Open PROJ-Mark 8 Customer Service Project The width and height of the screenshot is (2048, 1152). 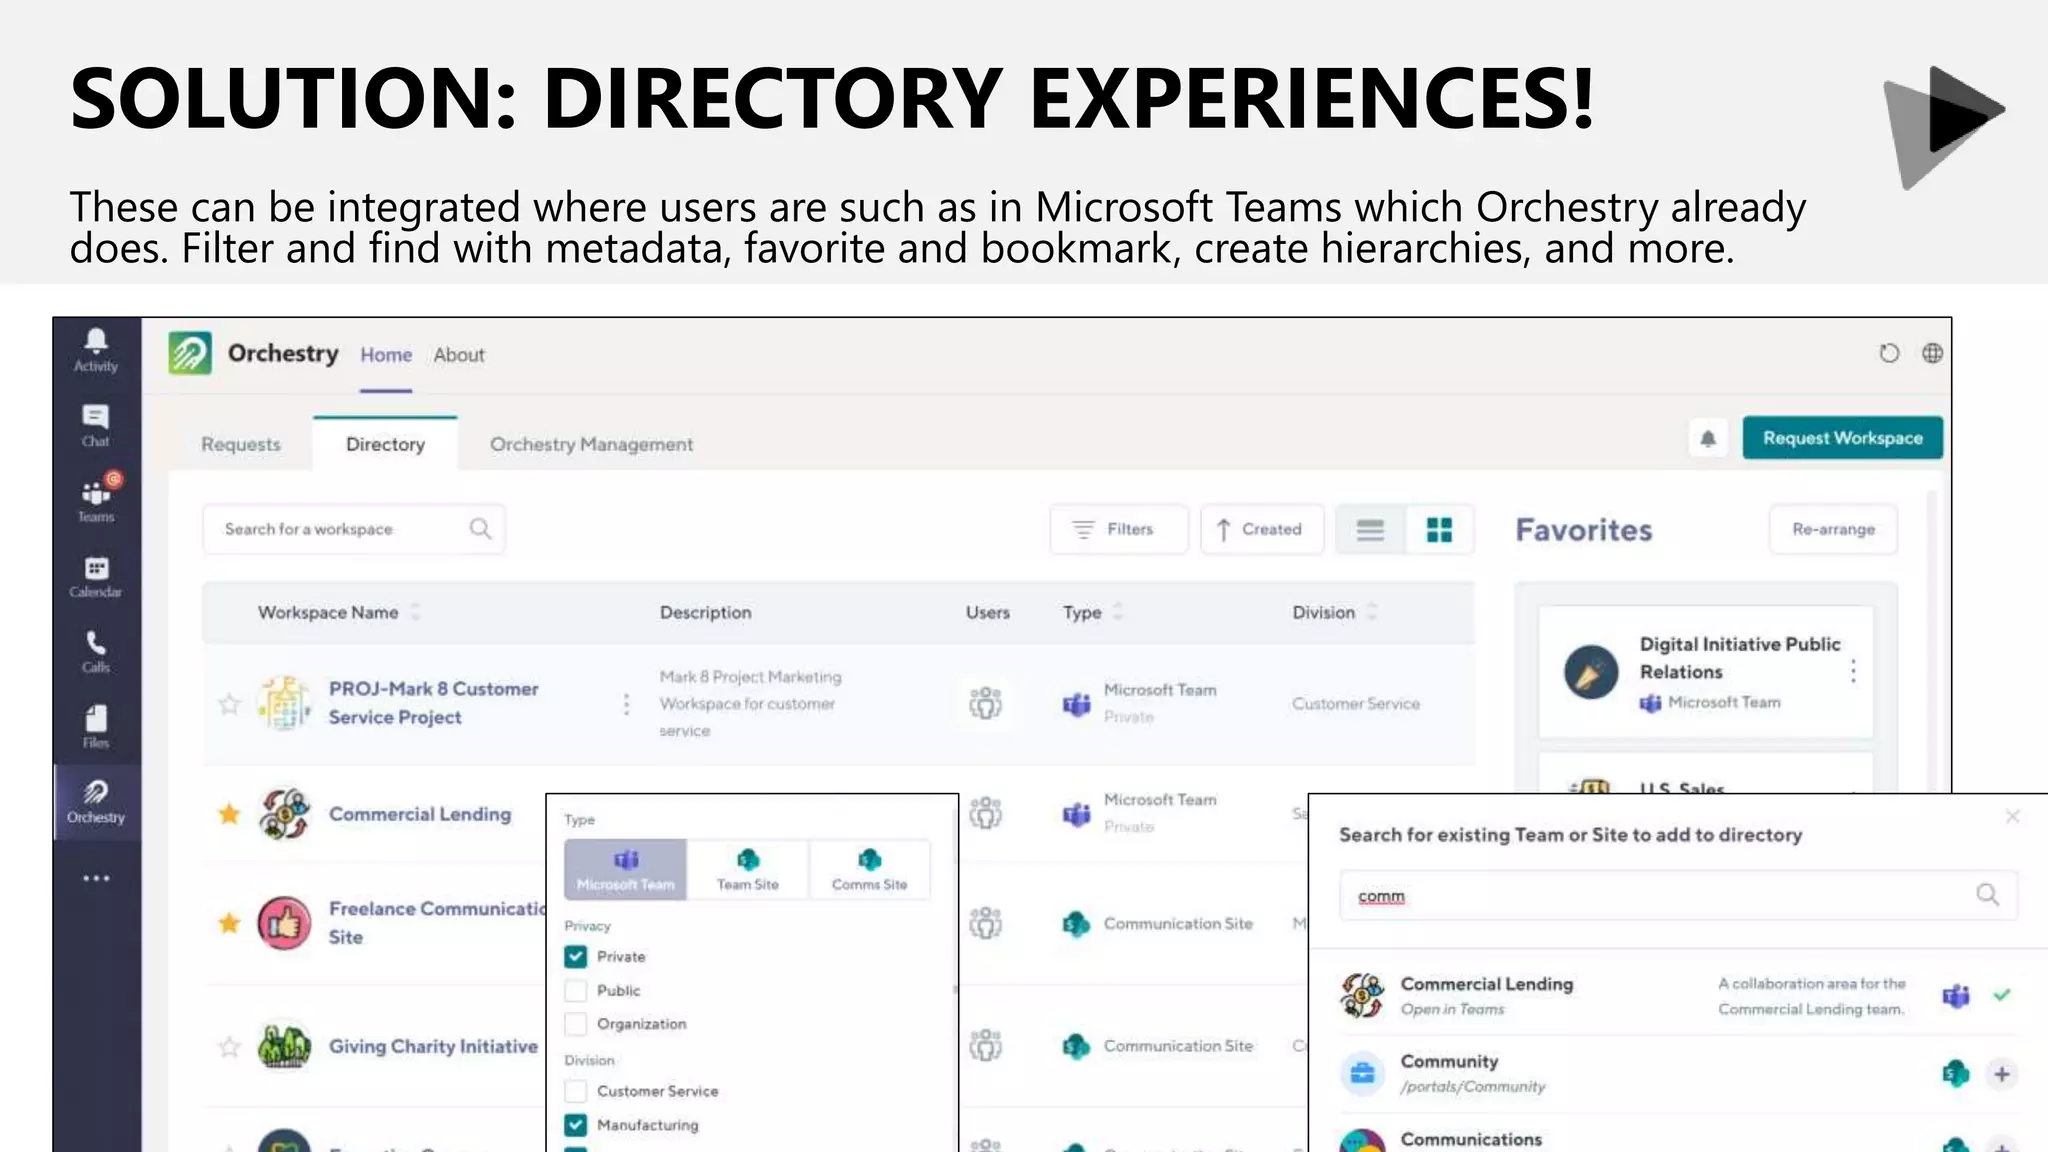pyautogui.click(x=433, y=703)
